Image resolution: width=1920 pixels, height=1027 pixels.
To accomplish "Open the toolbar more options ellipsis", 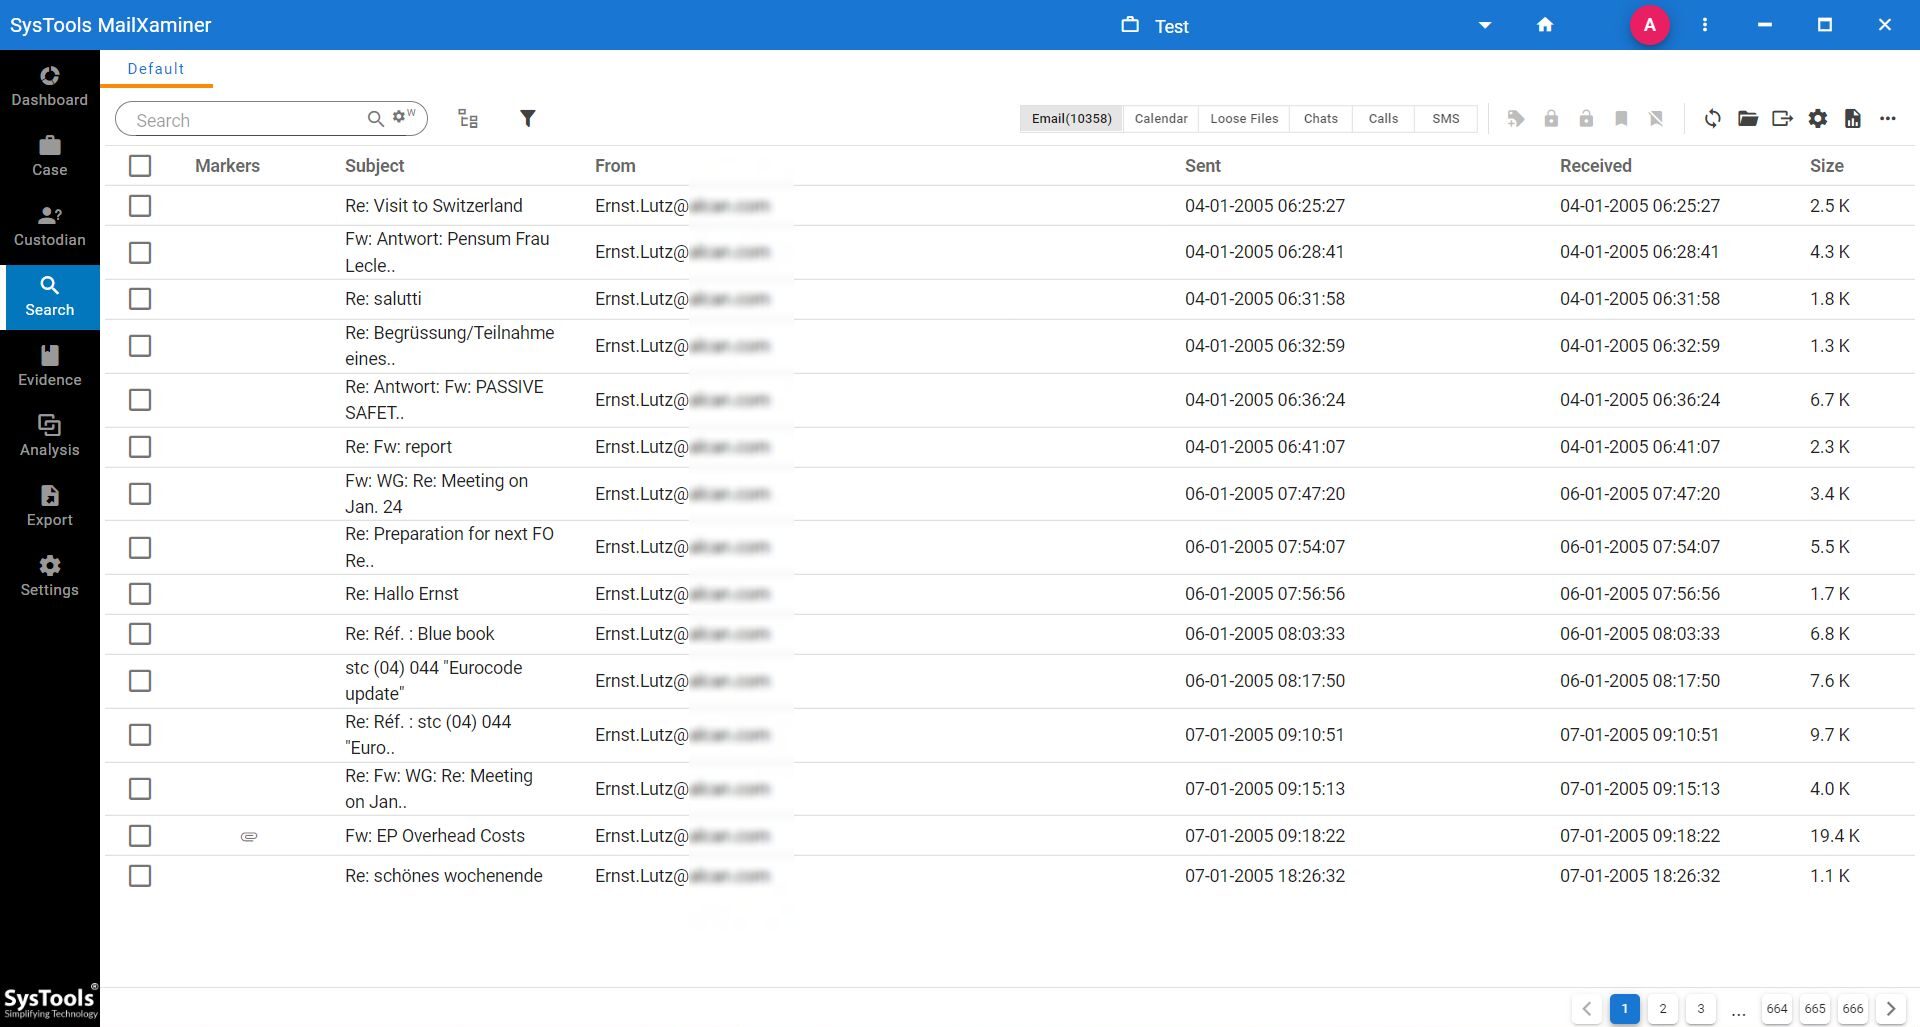I will coord(1888,119).
